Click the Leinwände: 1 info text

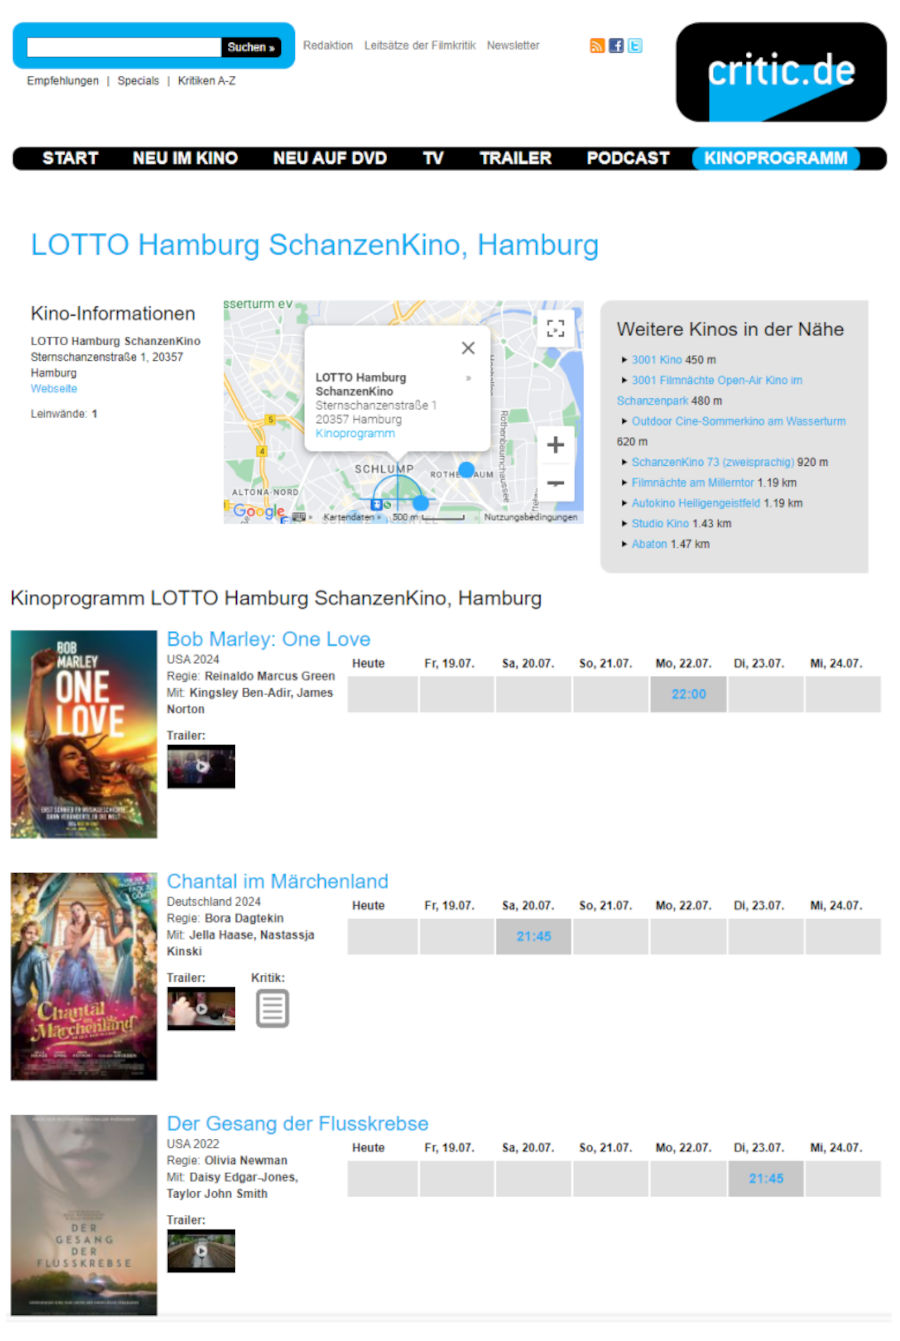(64, 414)
